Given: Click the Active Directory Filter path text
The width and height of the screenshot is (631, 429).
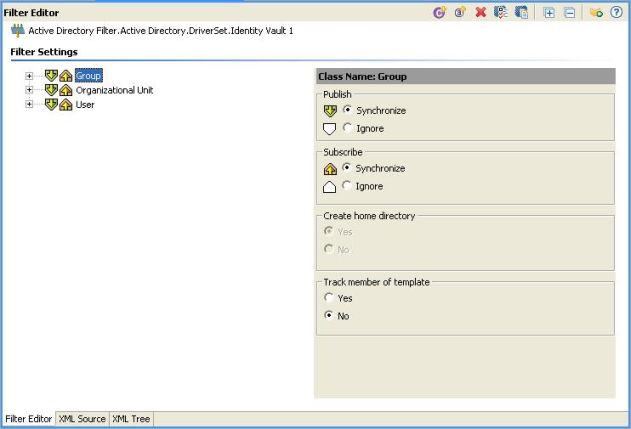Looking at the screenshot, I should tap(161, 31).
